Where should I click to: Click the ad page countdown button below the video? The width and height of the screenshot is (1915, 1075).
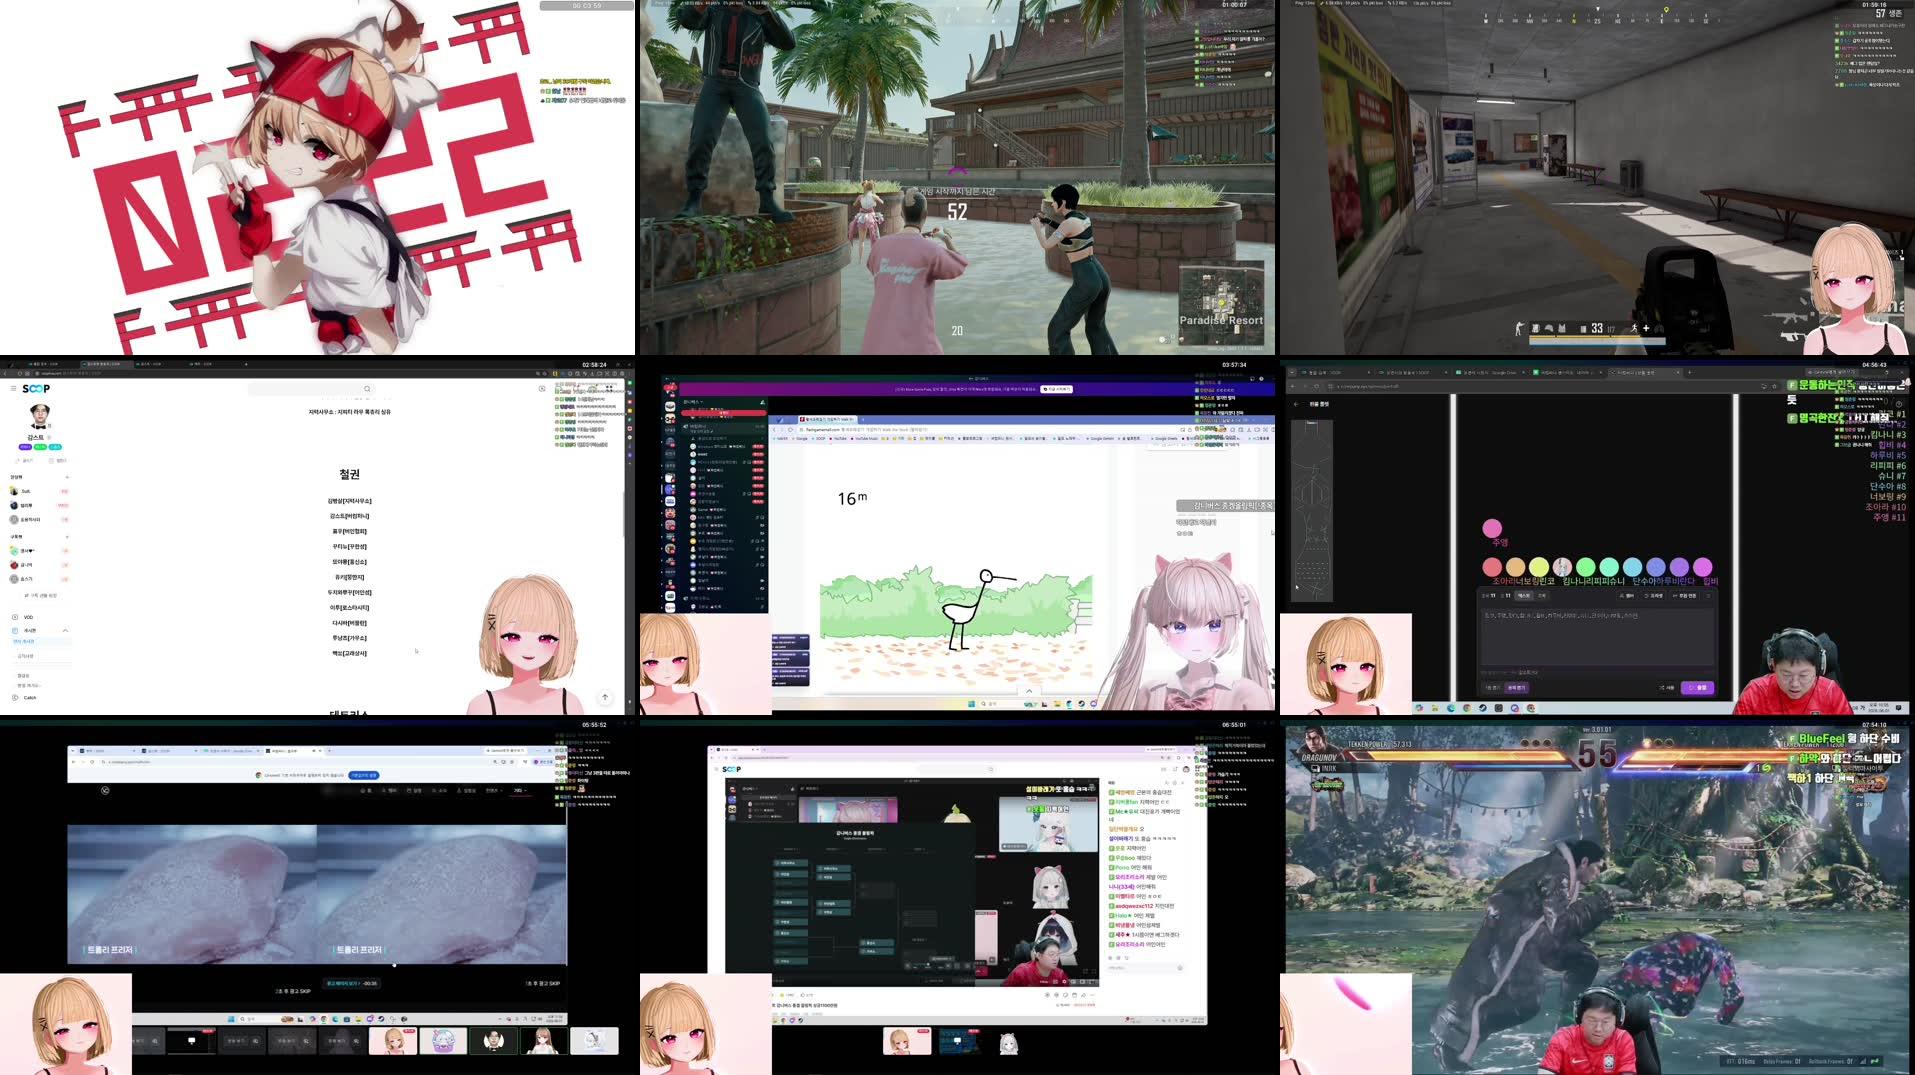click(352, 983)
